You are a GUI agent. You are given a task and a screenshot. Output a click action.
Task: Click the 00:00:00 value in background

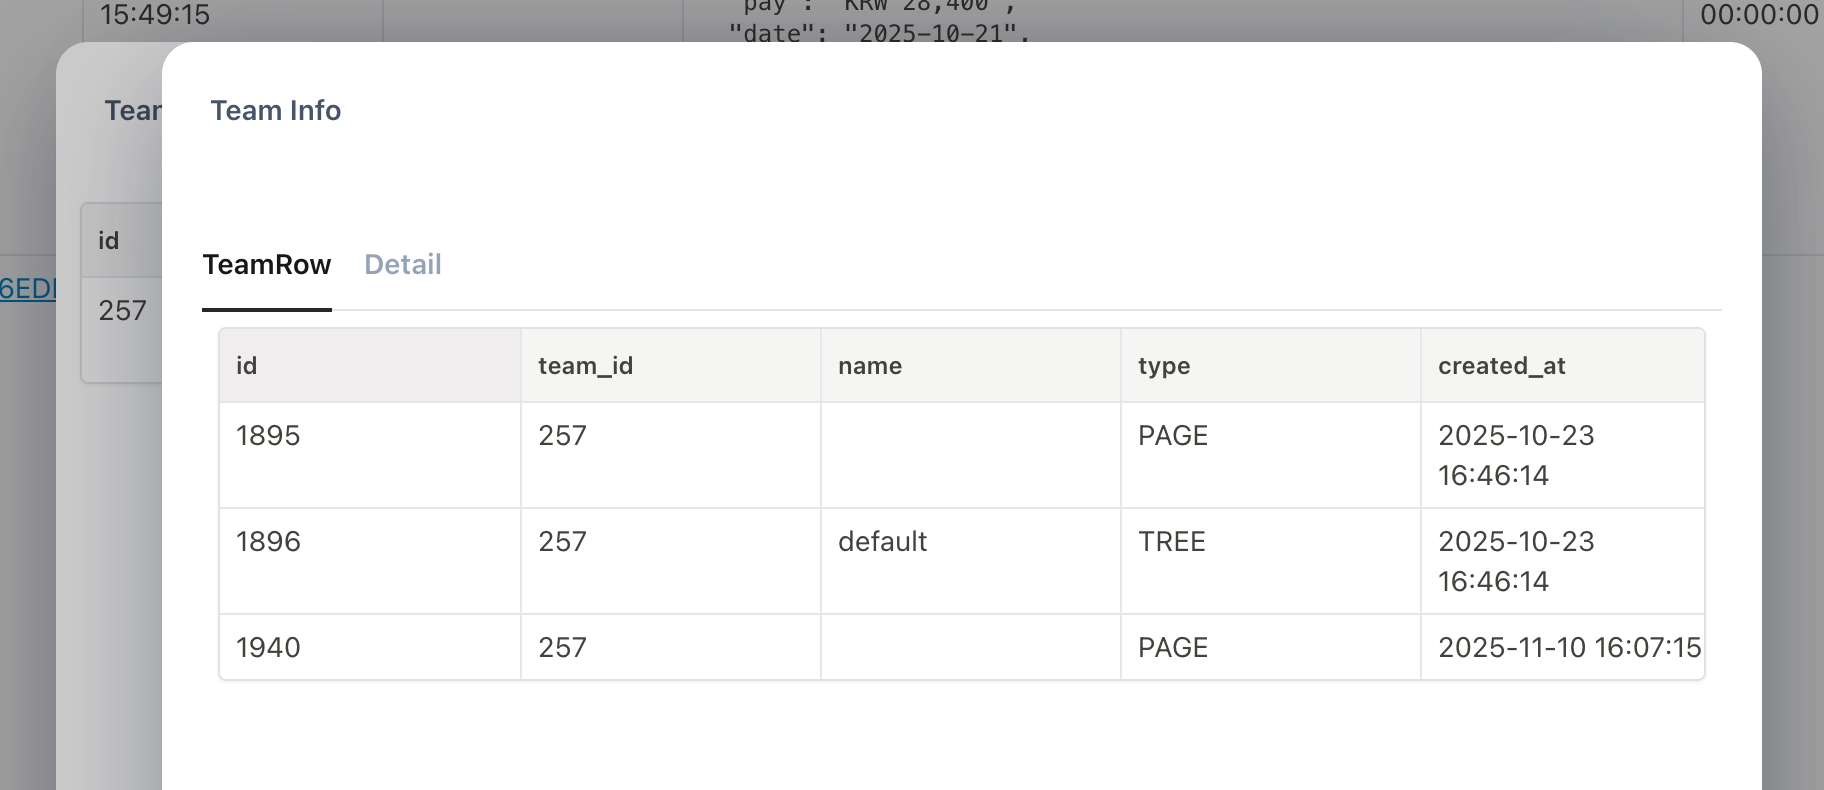coord(1759,14)
